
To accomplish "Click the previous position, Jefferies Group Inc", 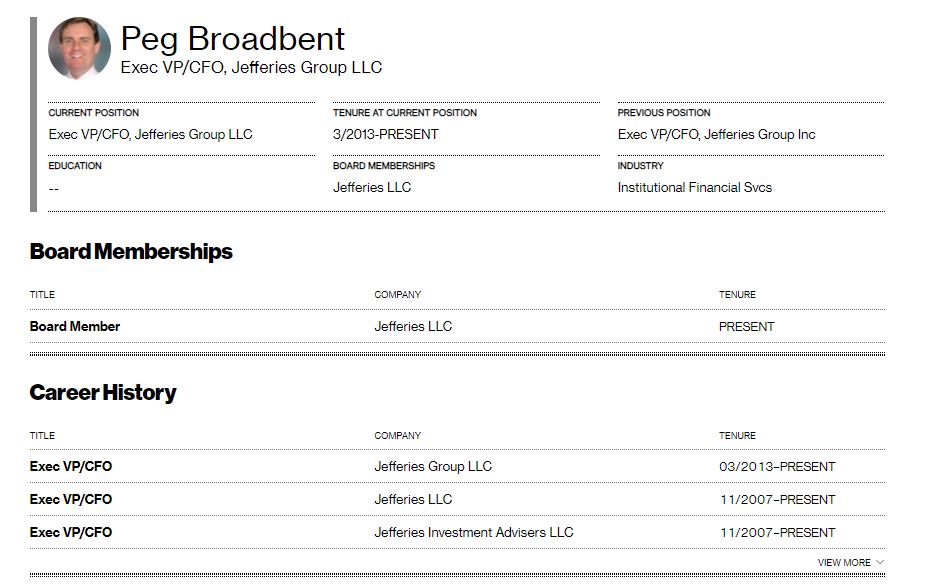I will click(716, 134).
